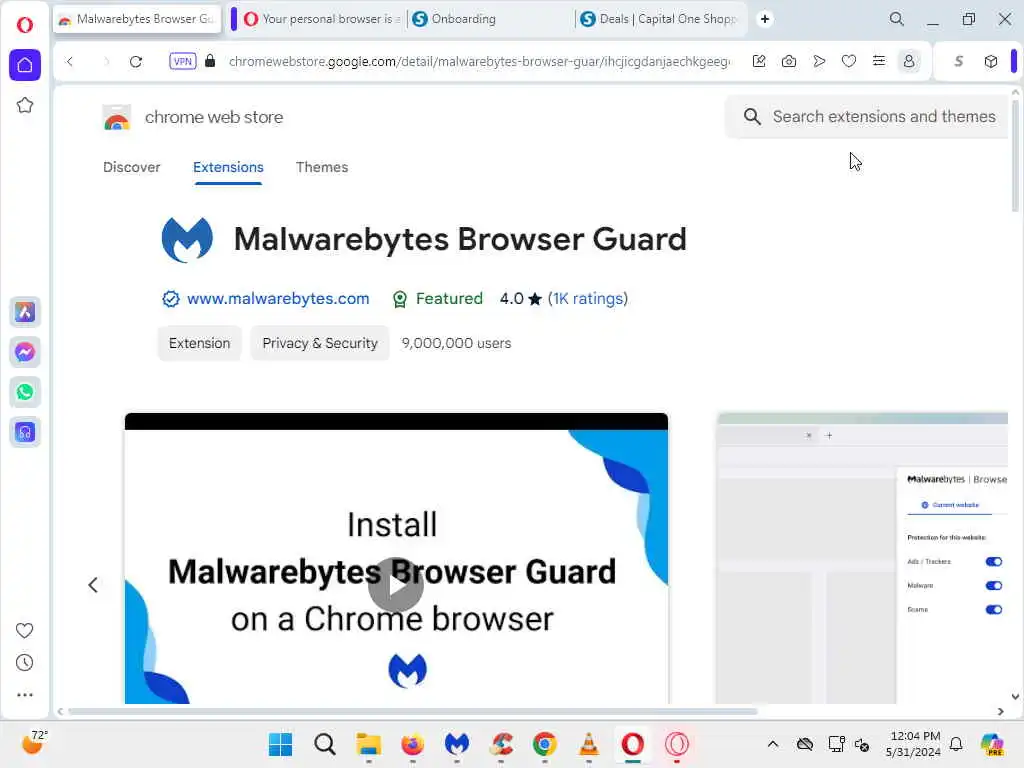This screenshot has height=768, width=1024.
Task: Open Easy Setup sliders icon
Action: 878,61
